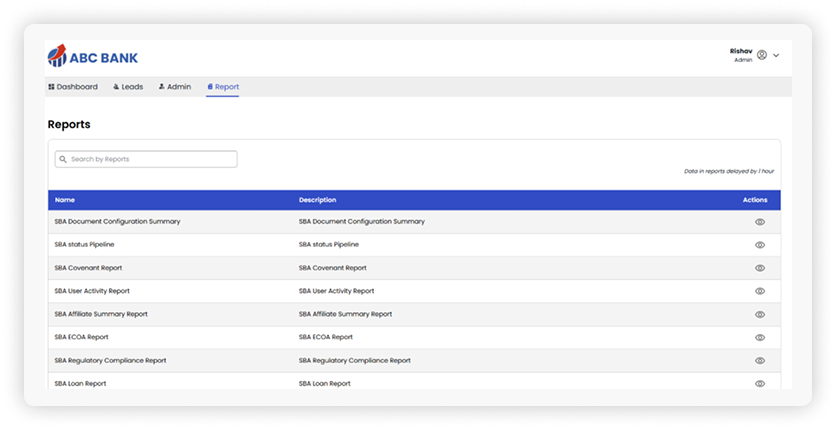Click eye icon for SBA Covenant Report
The height and width of the screenshot is (430, 836).
(760, 268)
